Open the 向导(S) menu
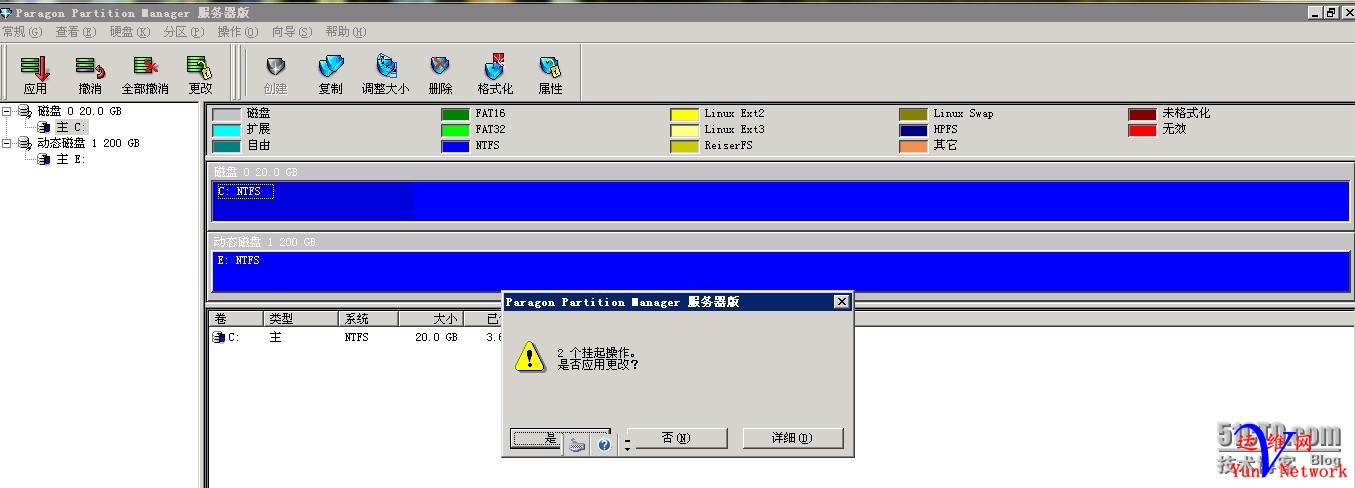This screenshot has width=1355, height=488. 292,32
